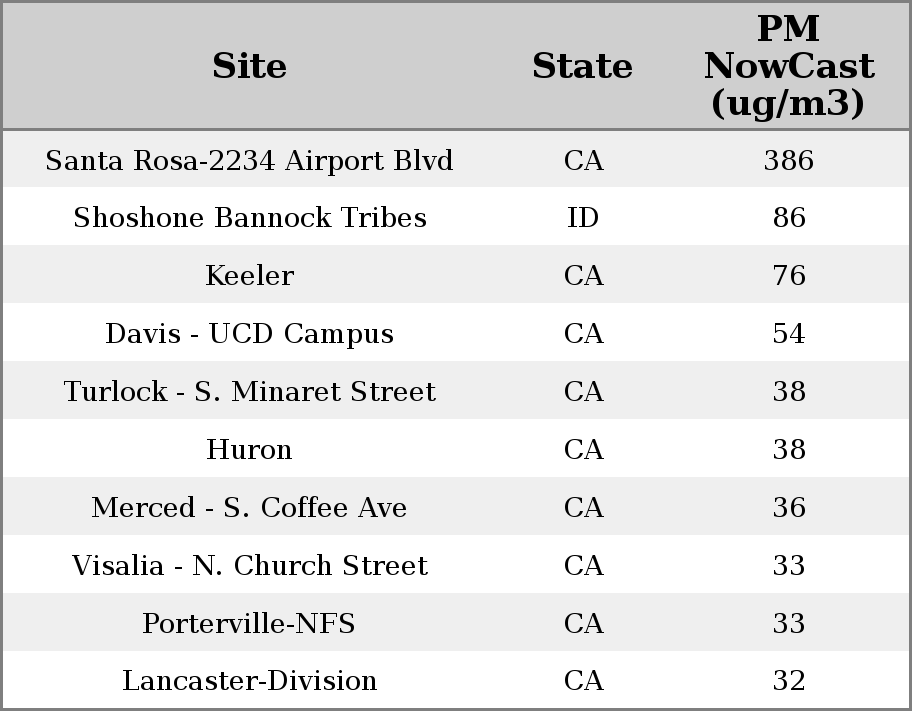Click the Porterville-NFS site name
Screen dimensions: 912x711
249,624
